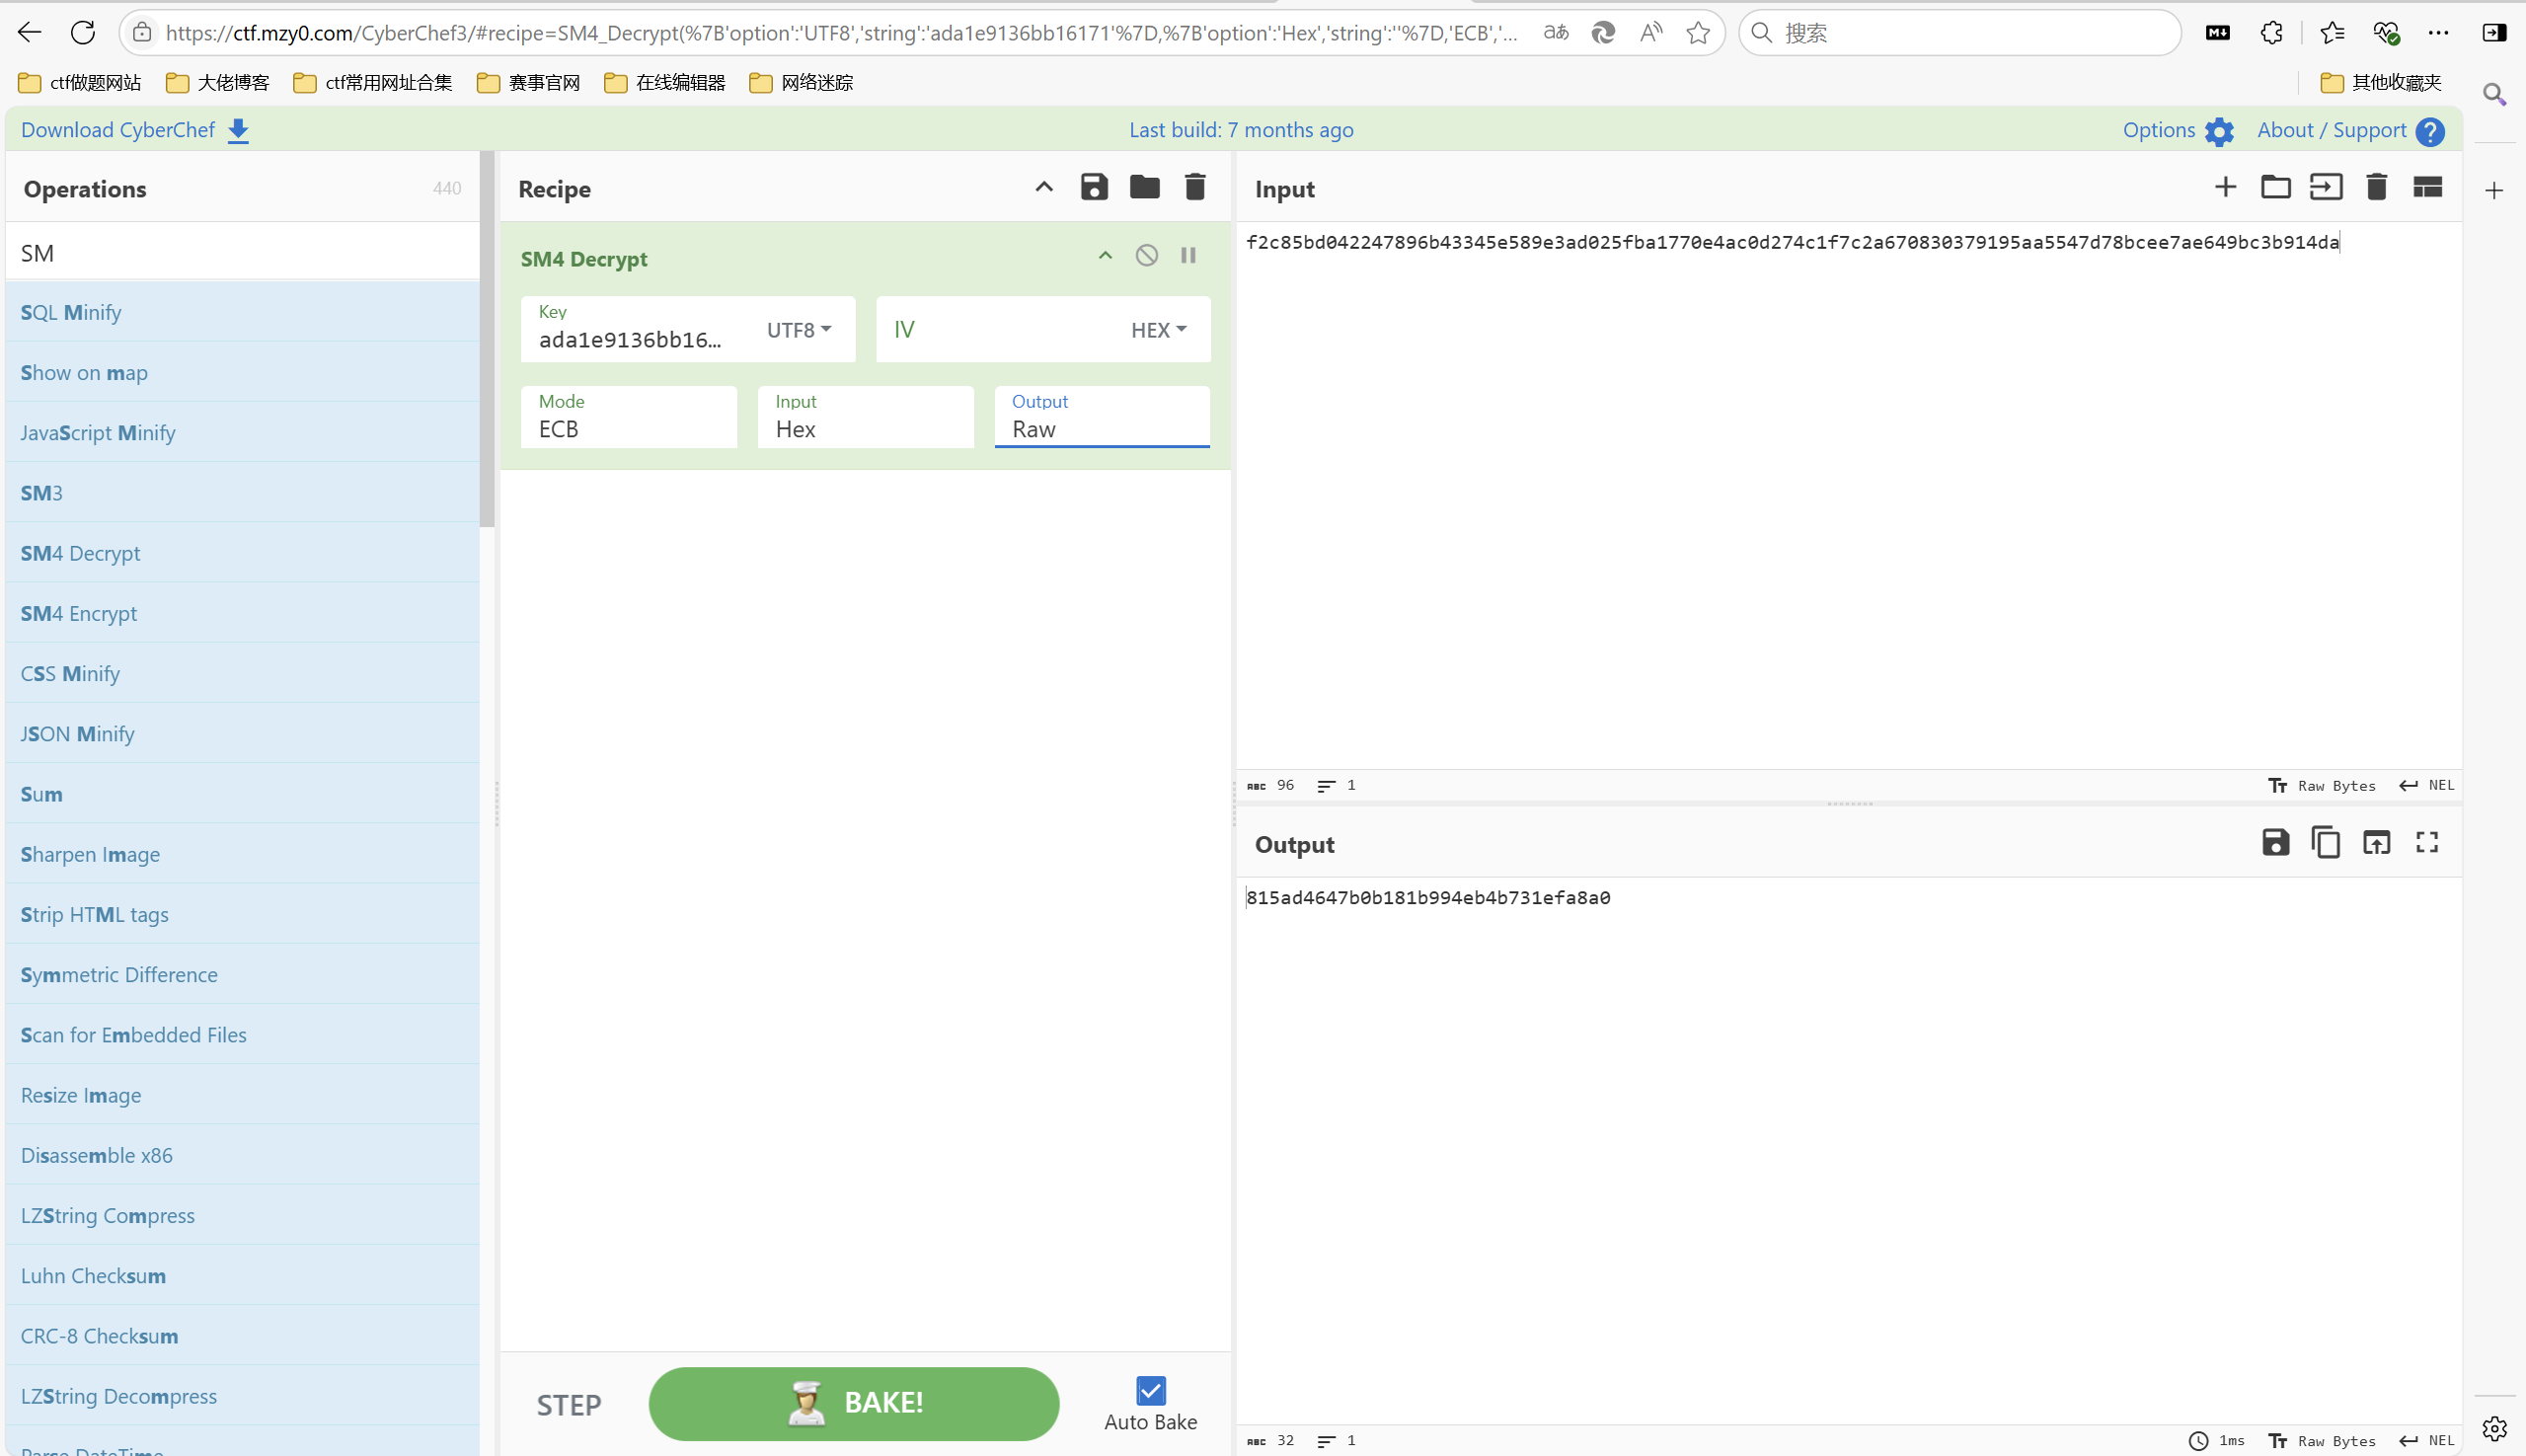Click the operations list scrollbar
Image resolution: width=2526 pixels, height=1456 pixels.
click(487, 340)
